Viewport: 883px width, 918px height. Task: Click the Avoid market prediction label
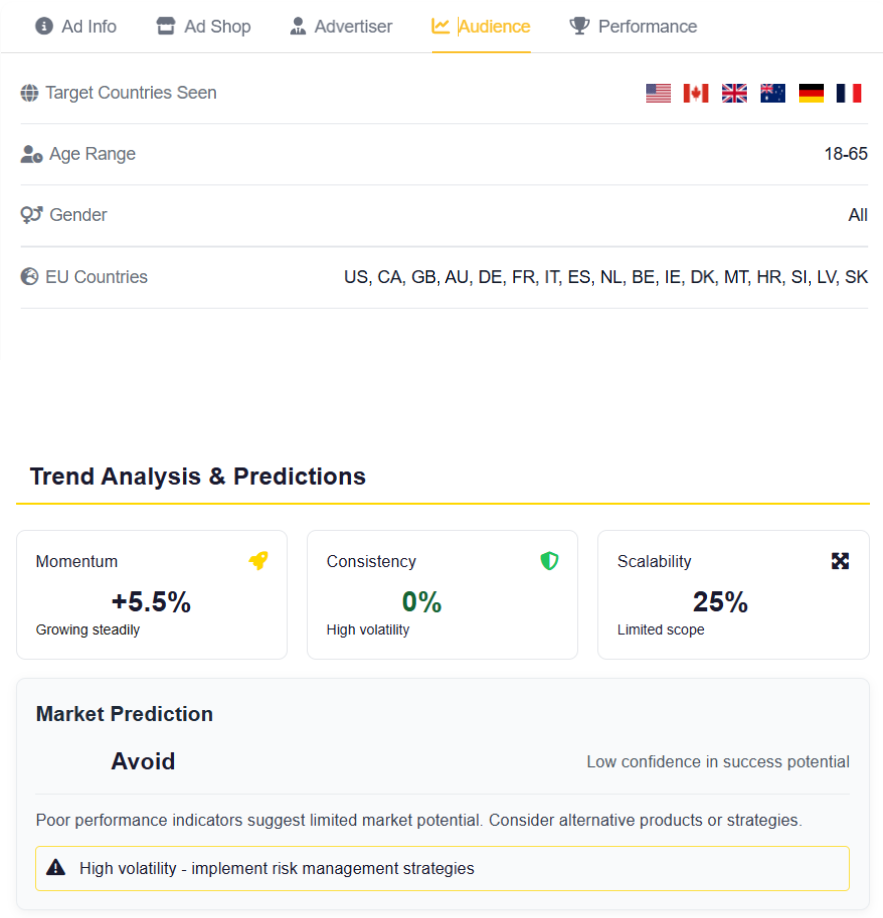143,761
